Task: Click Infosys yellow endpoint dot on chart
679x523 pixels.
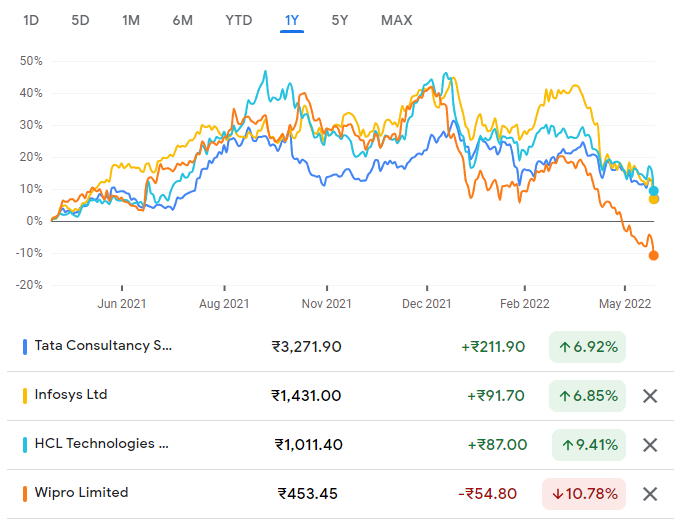Action: 654,200
